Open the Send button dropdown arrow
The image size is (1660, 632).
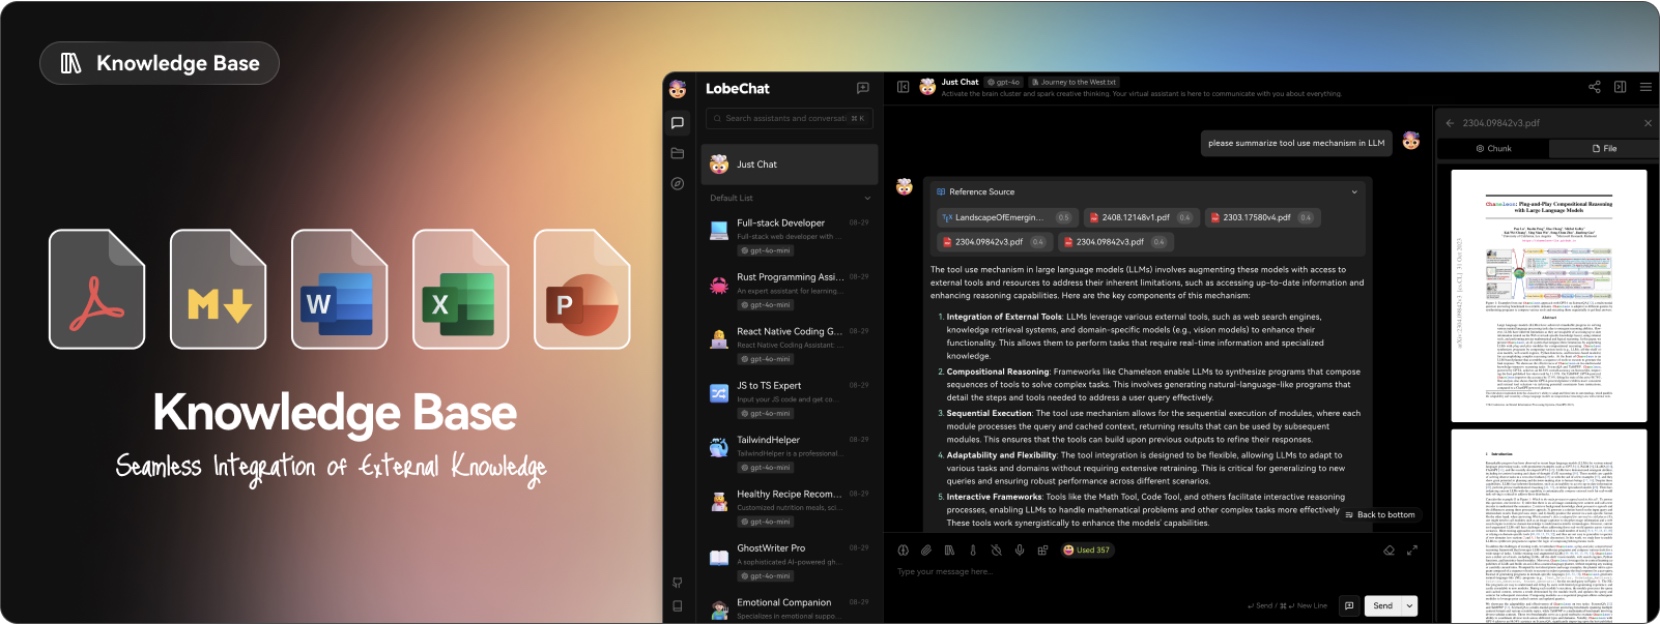[x=1410, y=605]
